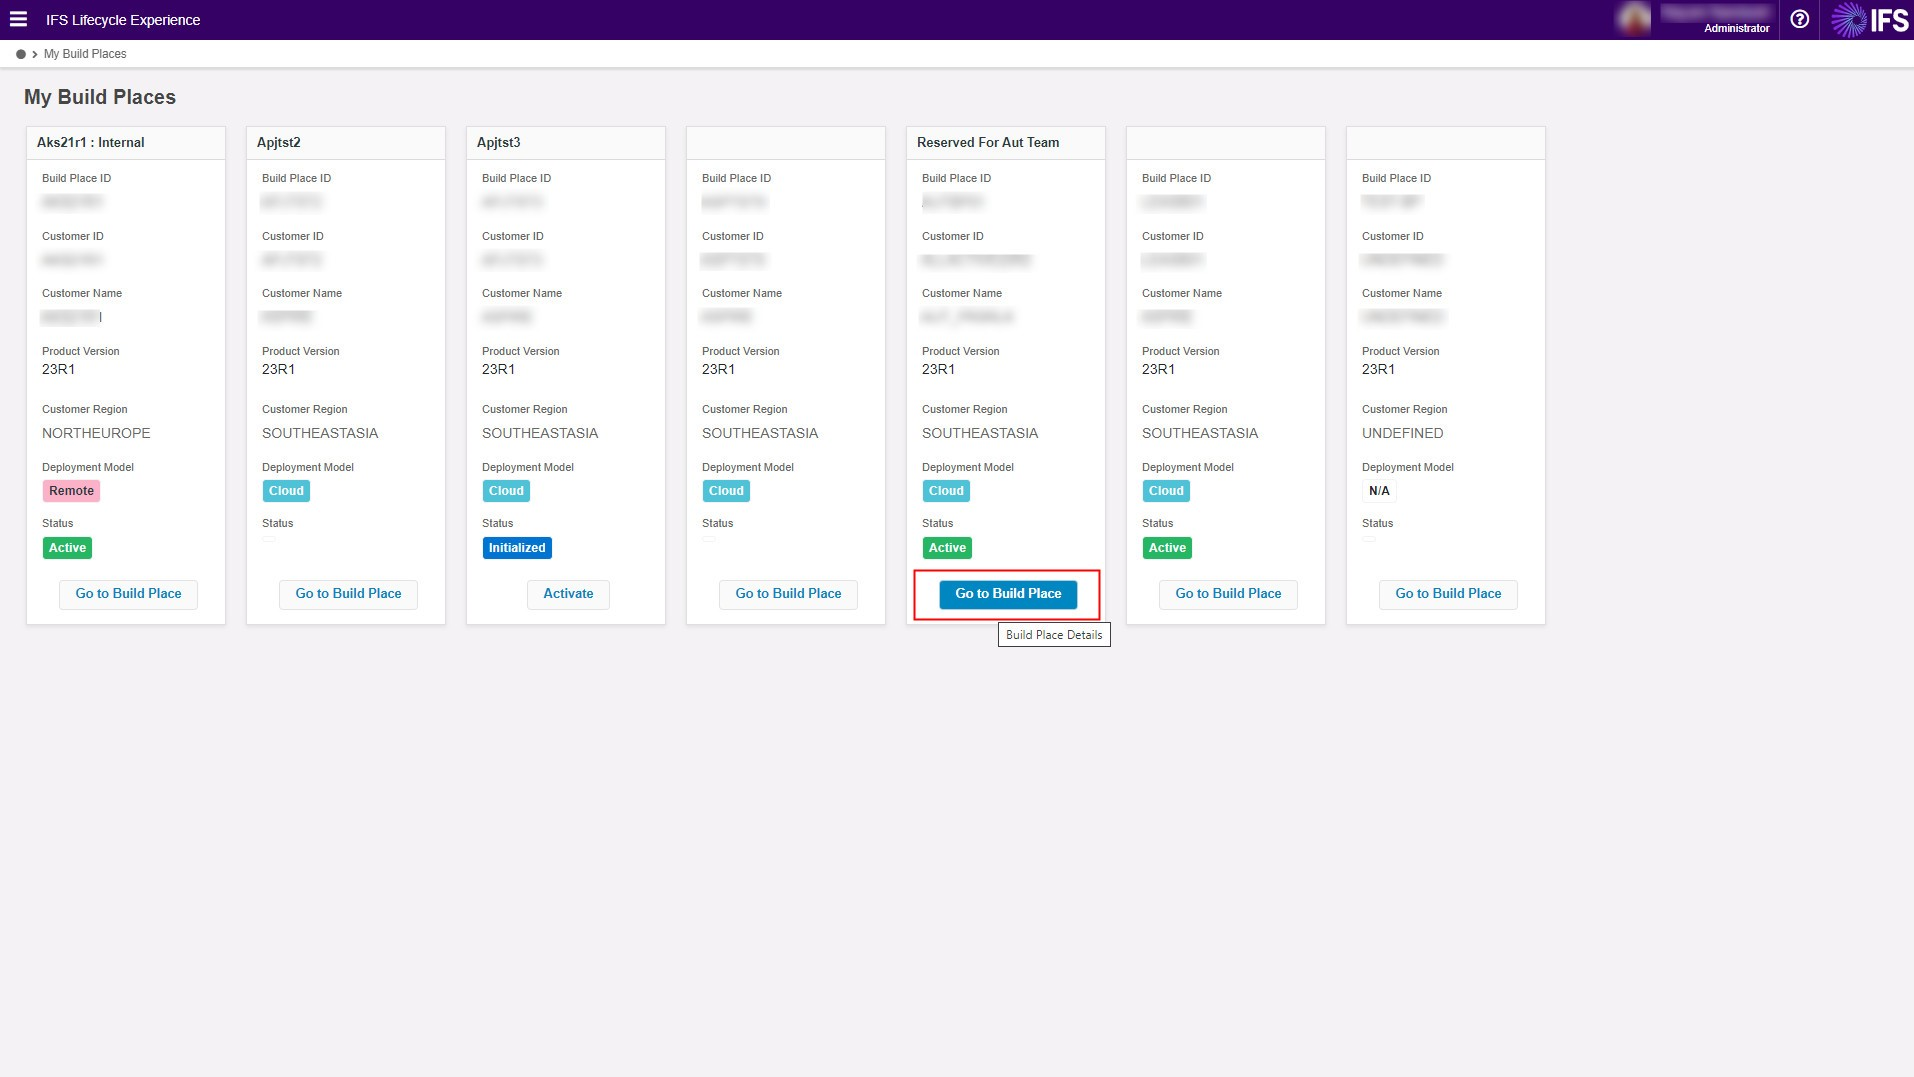Click the IFS Lifecycle Experience title
Viewport: 1914px width, 1077px height.
(123, 19)
